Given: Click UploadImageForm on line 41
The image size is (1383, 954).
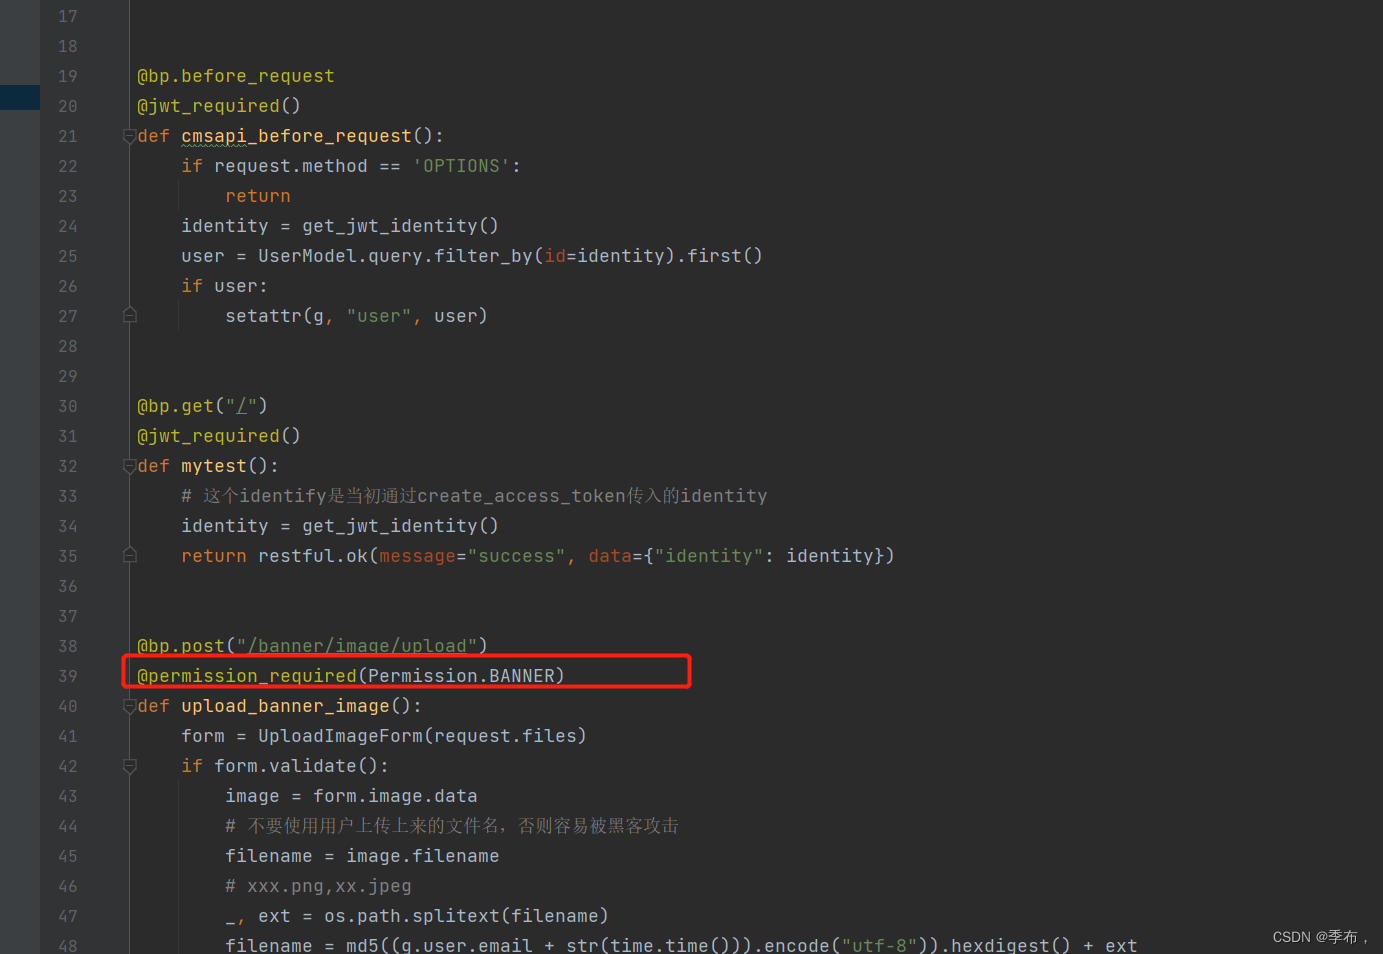Looking at the screenshot, I should 340,736.
